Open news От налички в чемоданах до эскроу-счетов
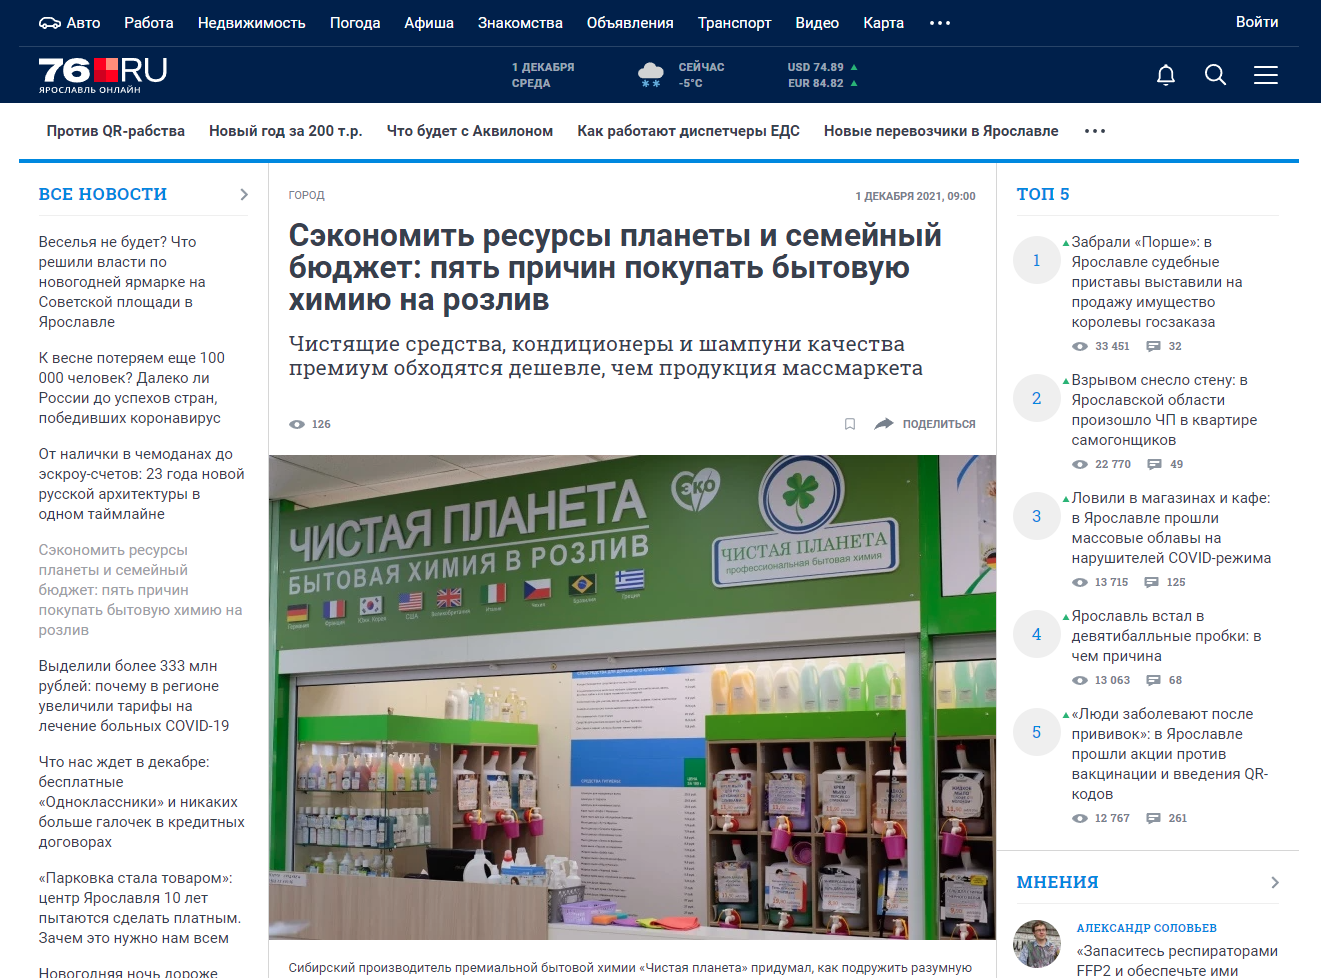 [x=141, y=484]
